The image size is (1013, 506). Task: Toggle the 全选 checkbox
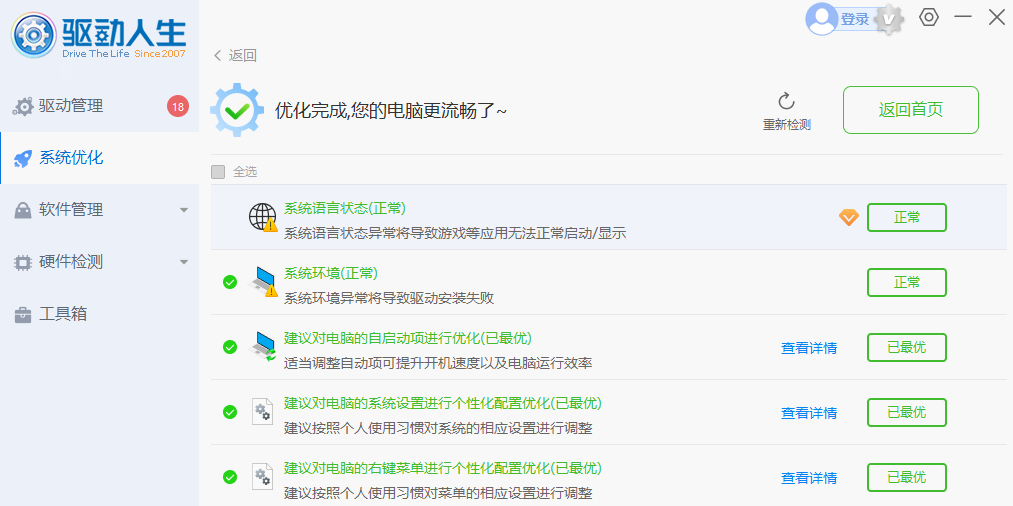(x=218, y=172)
